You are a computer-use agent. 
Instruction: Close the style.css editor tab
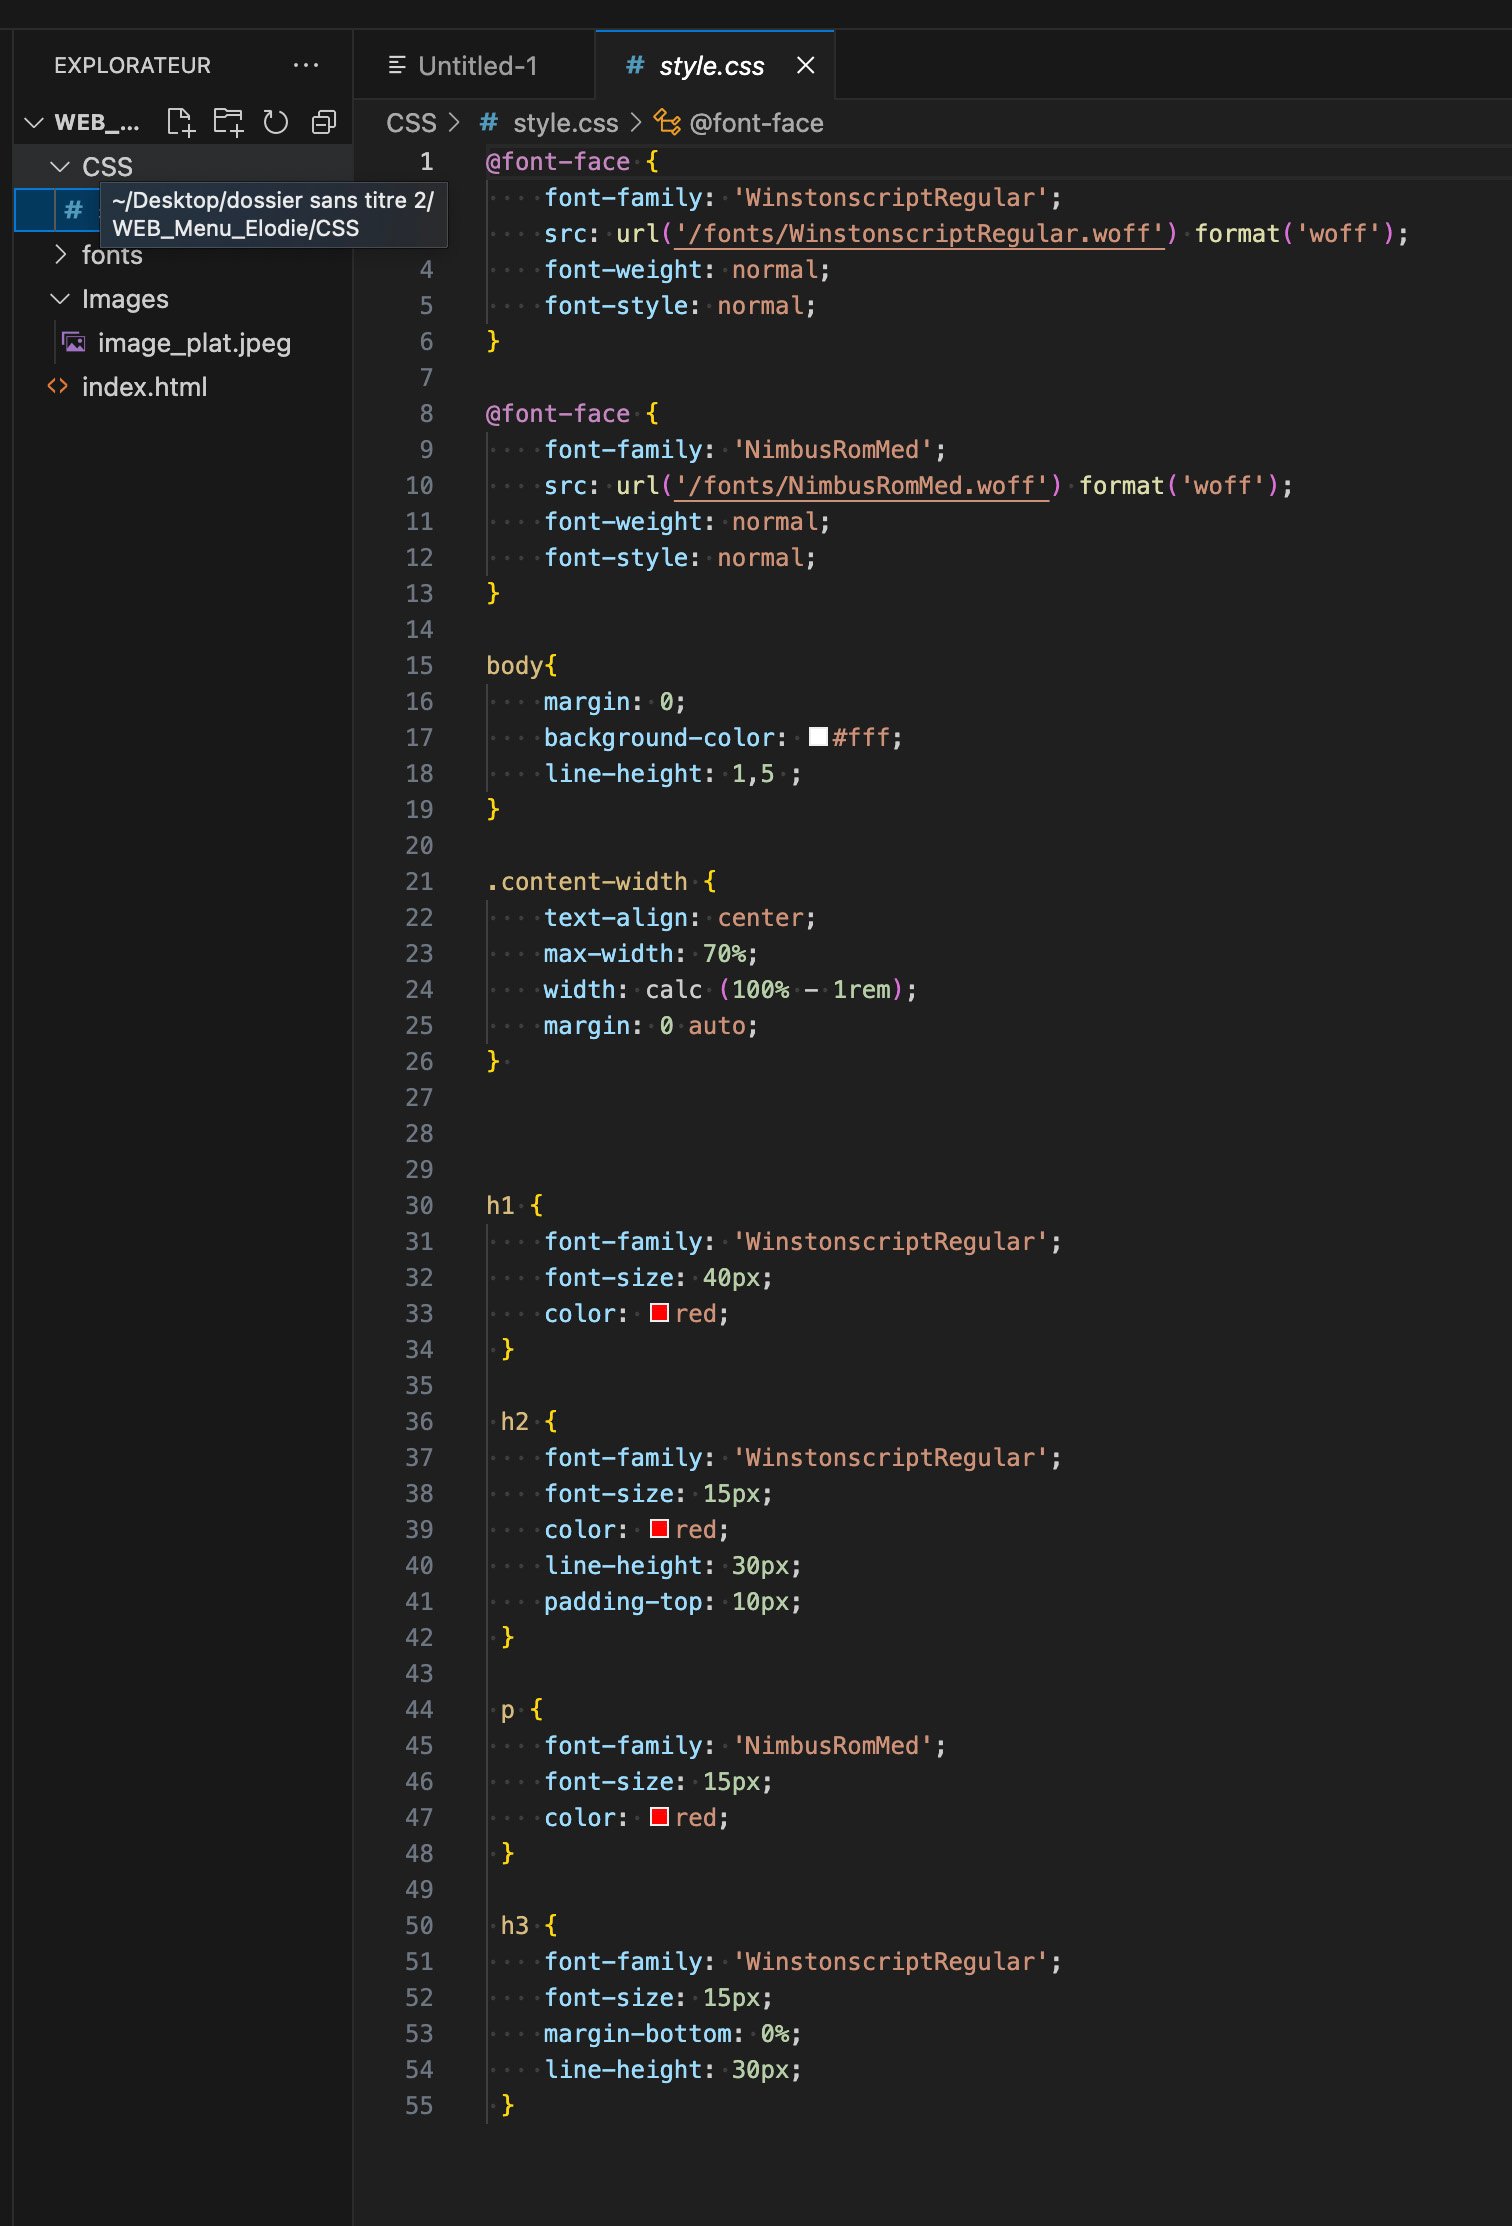pyautogui.click(x=805, y=65)
